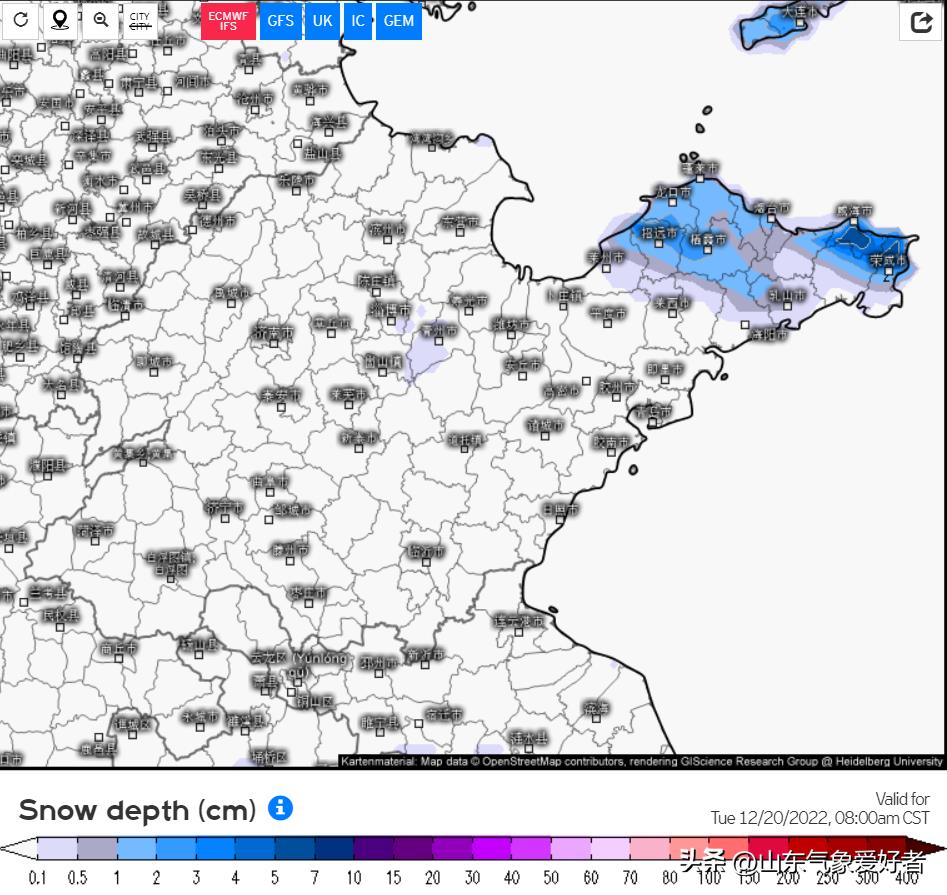Image resolution: width=947 pixels, height=895 pixels.
Task: Select the ECMWF IFS model tab
Action: tap(228, 21)
